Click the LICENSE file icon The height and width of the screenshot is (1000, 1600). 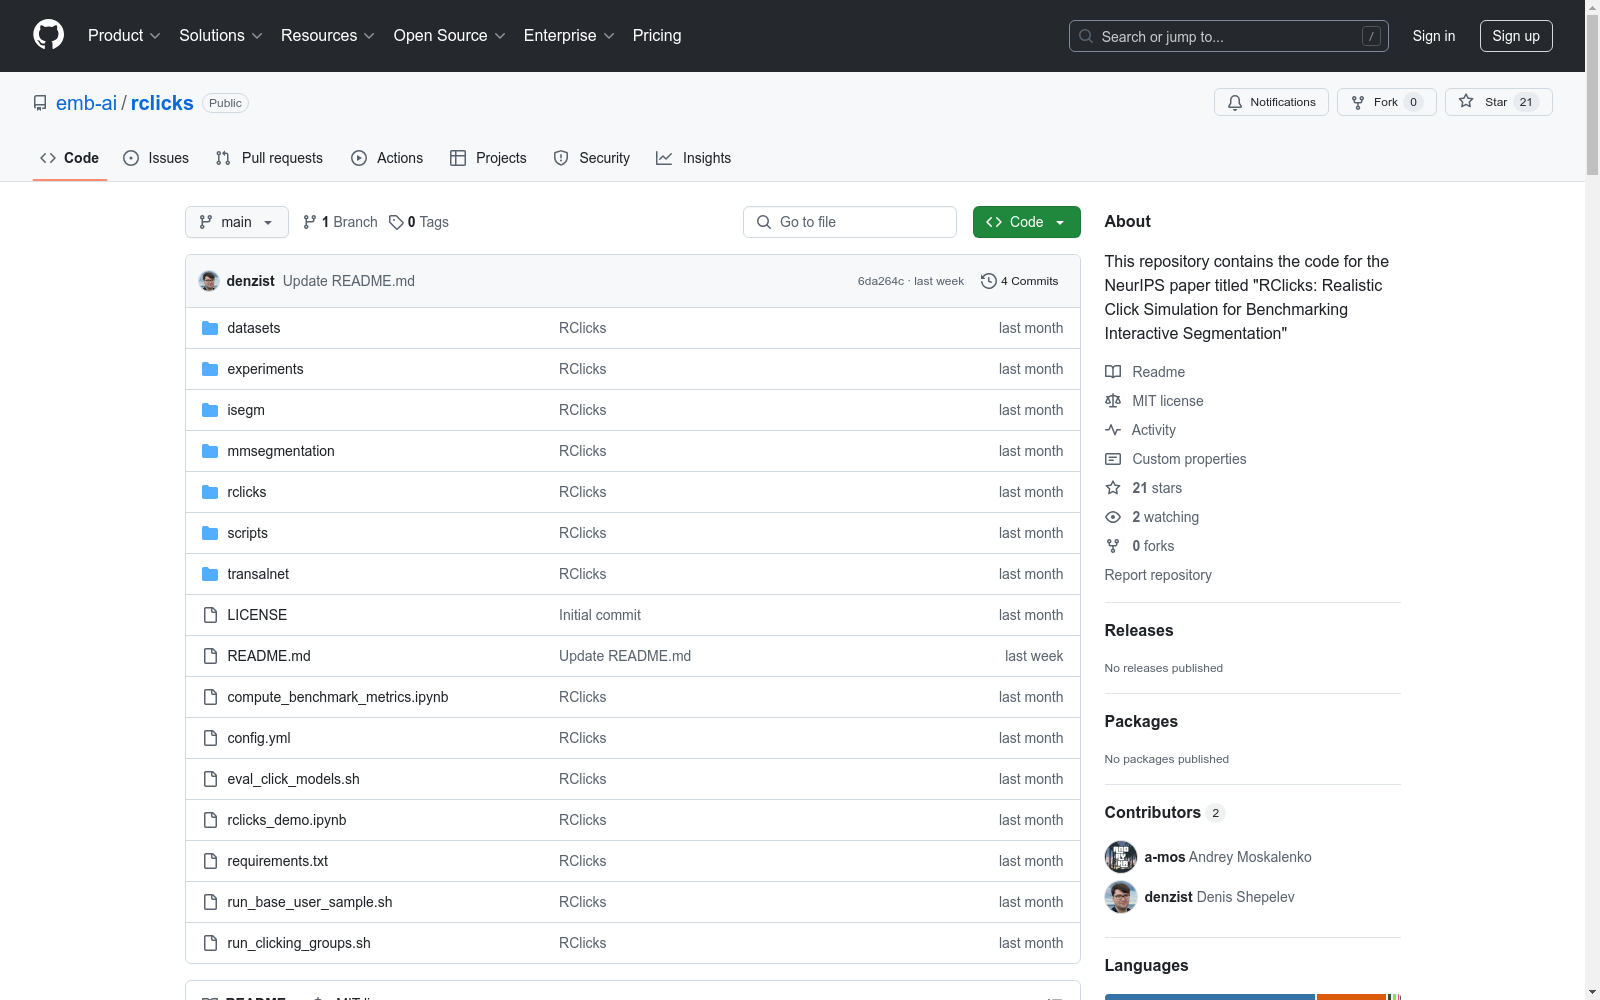(210, 615)
